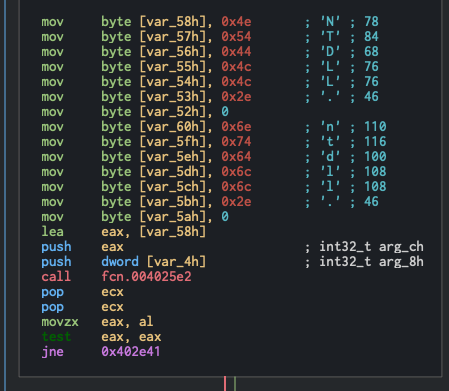Screen dimensions: 449x391
Task: Select the 0x74 immediate value
Action: [236, 142]
